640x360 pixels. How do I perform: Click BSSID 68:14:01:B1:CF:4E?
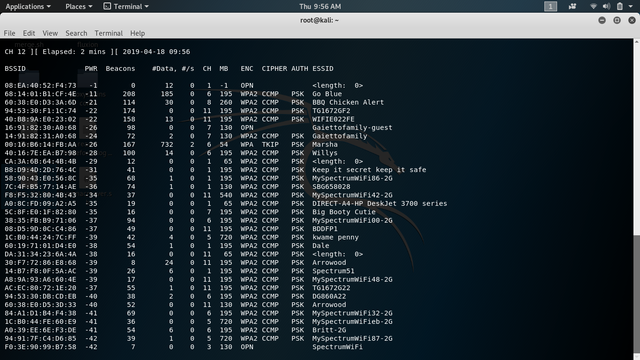click(x=40, y=94)
